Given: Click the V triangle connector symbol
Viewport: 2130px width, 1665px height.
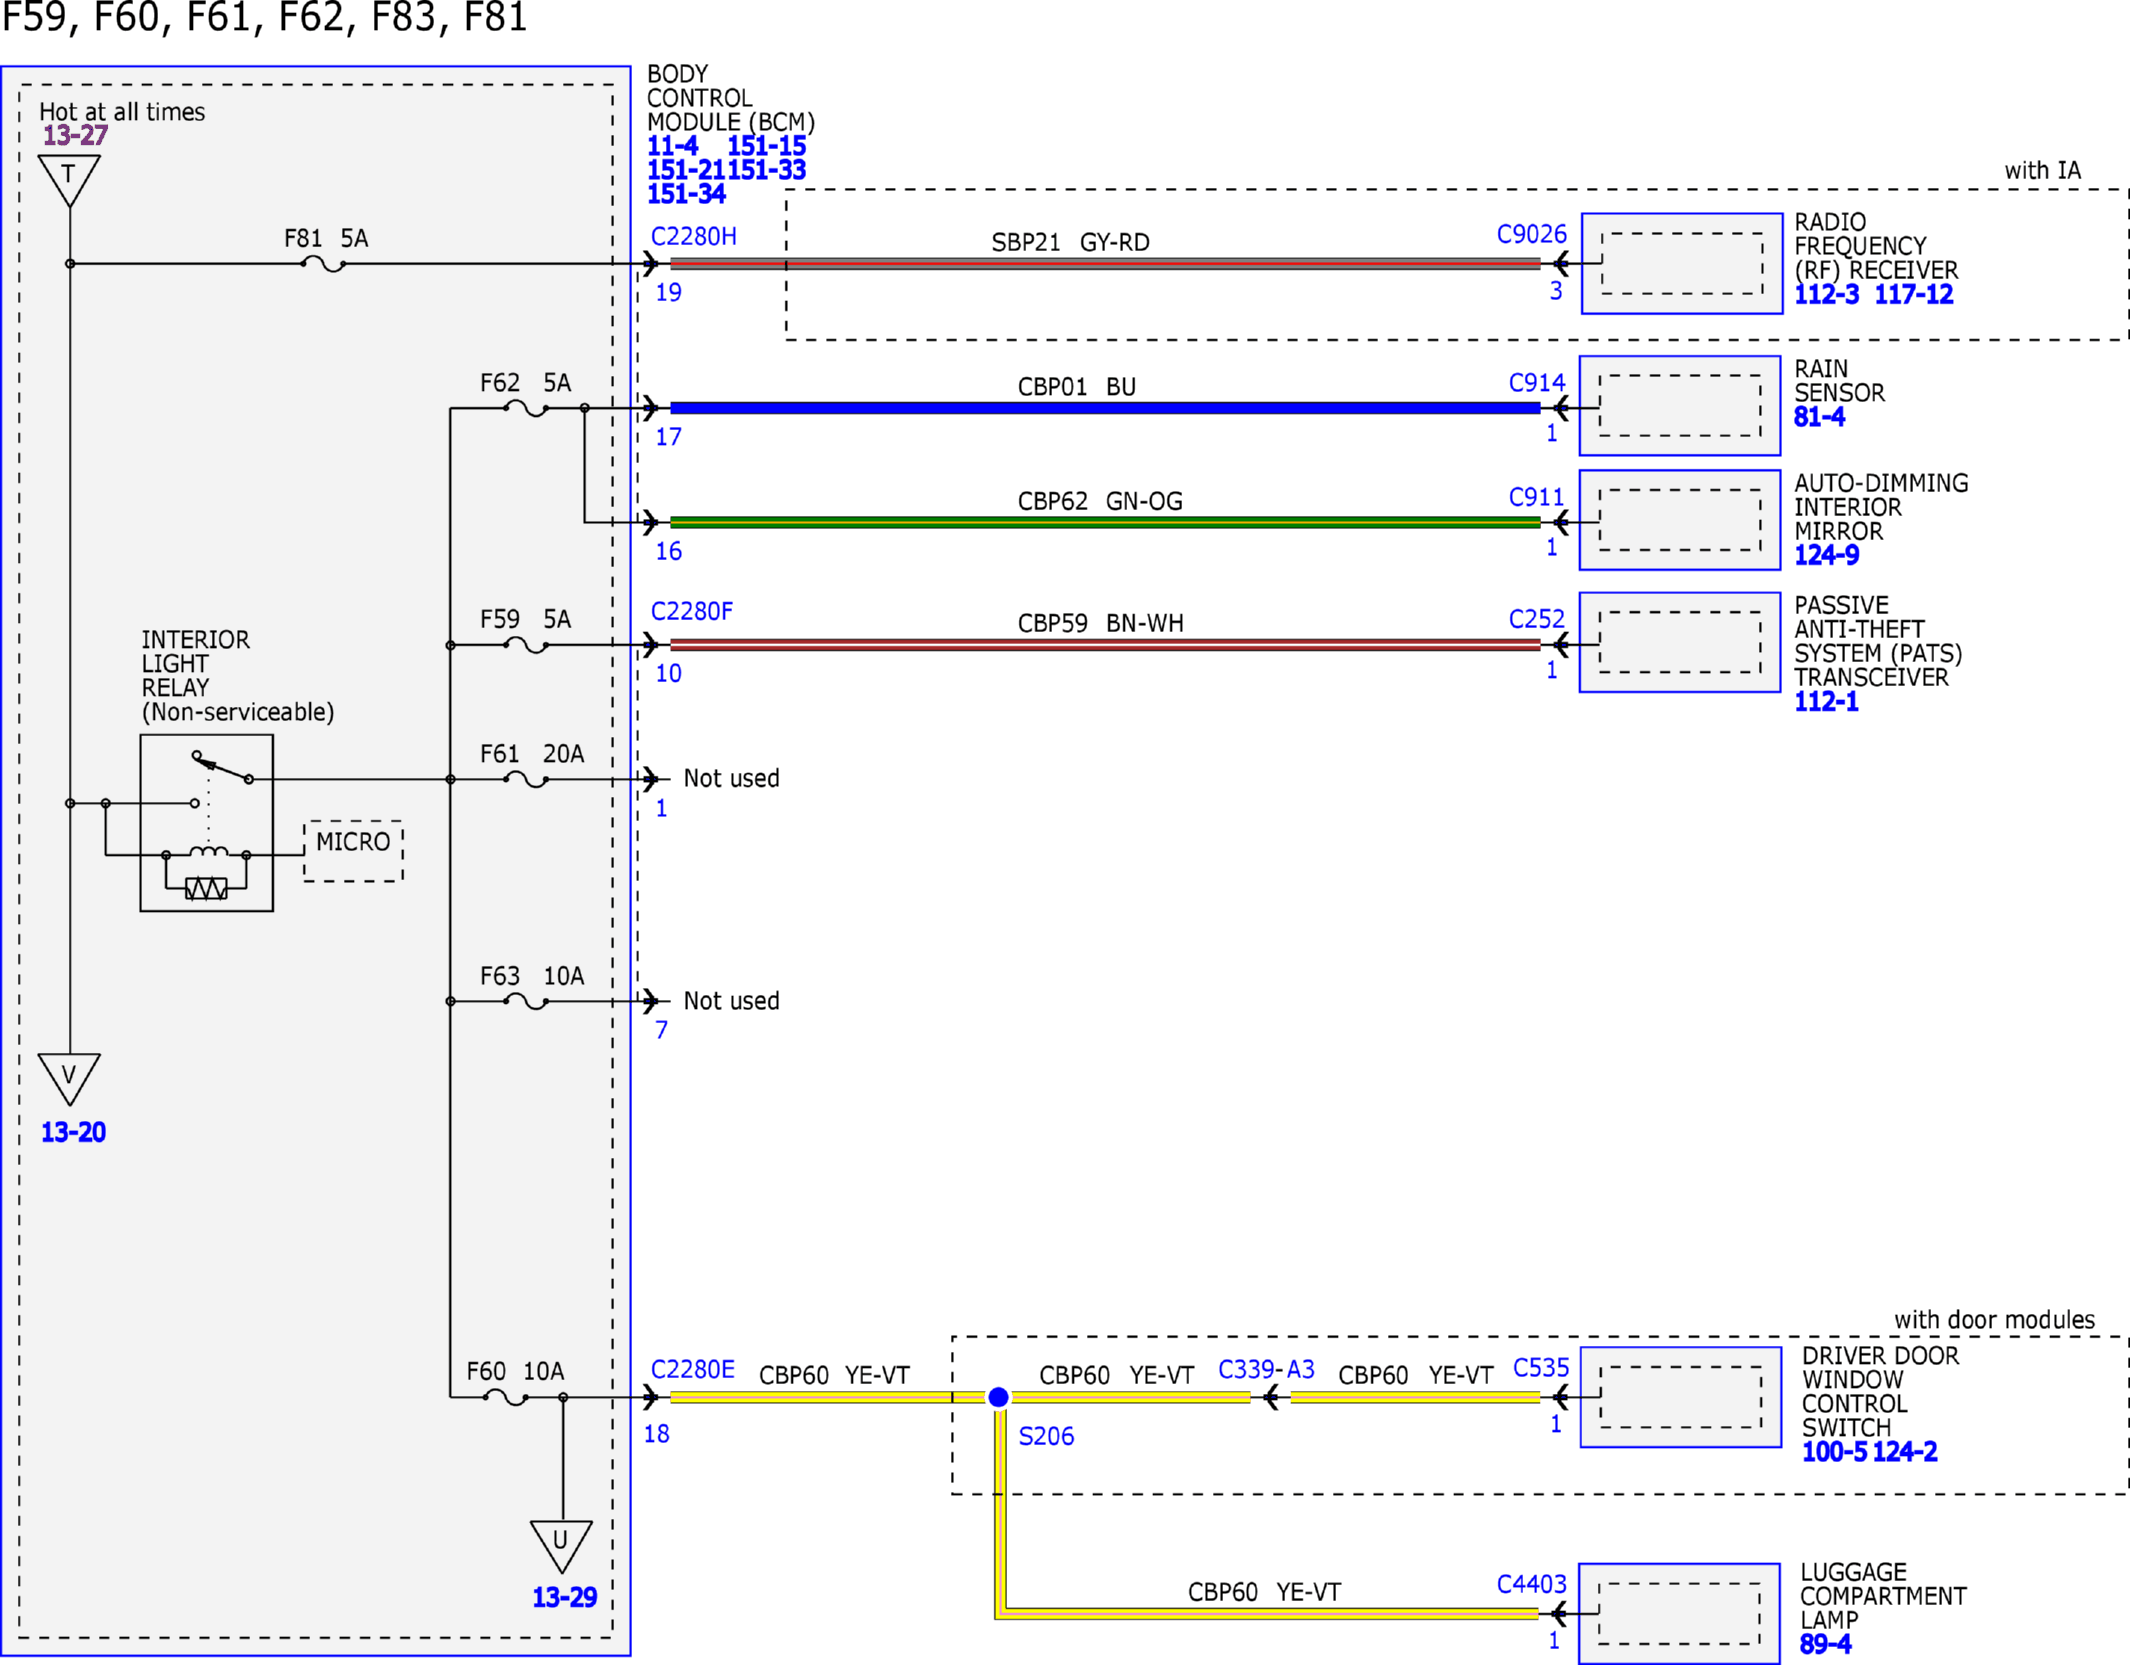Looking at the screenshot, I should [x=69, y=1079].
